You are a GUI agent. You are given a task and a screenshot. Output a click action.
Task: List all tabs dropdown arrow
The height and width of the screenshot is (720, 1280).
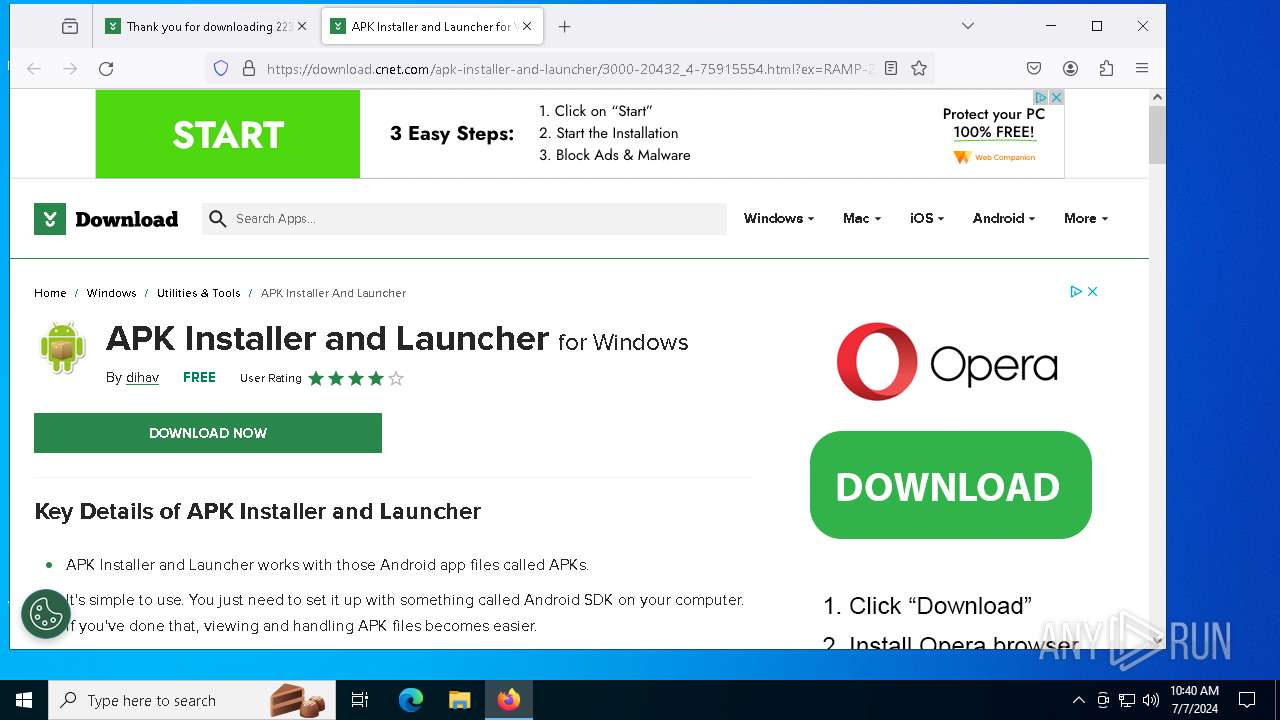[968, 26]
